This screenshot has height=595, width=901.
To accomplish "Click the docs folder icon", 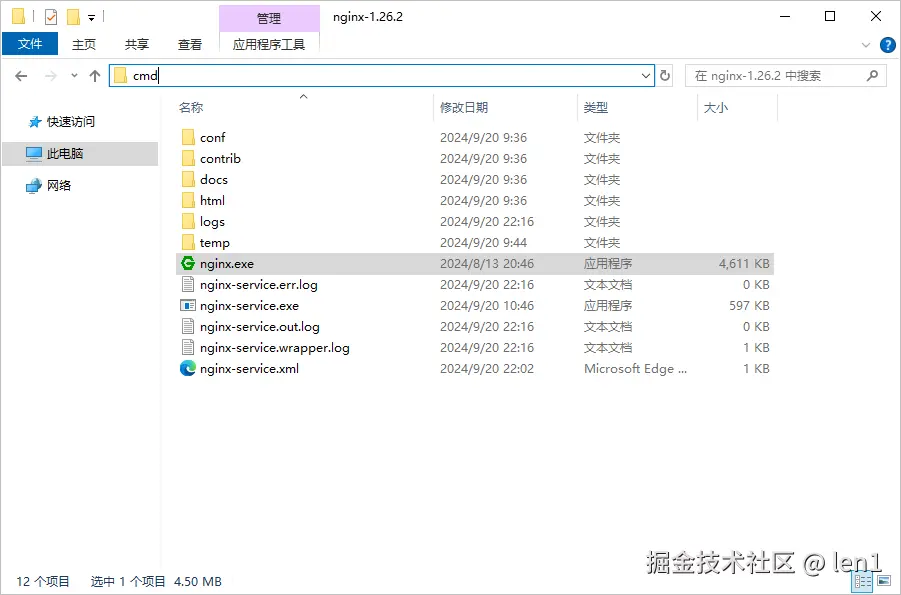I will pos(188,179).
